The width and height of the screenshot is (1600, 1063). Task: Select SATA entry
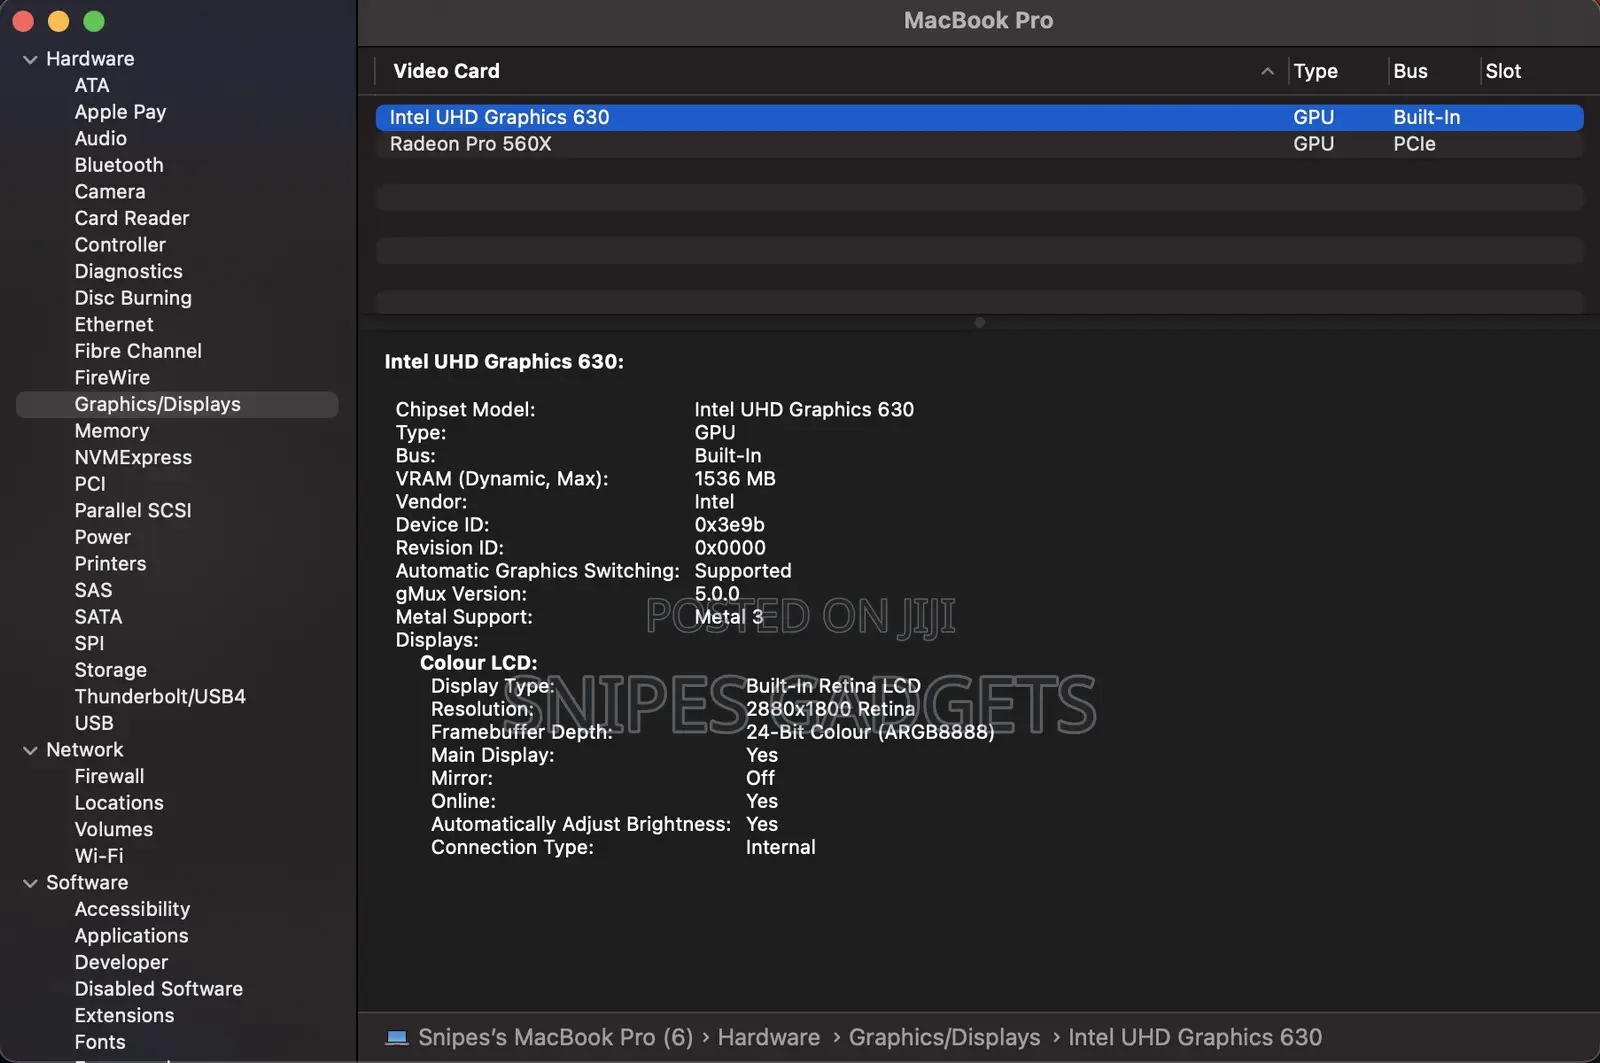(98, 617)
